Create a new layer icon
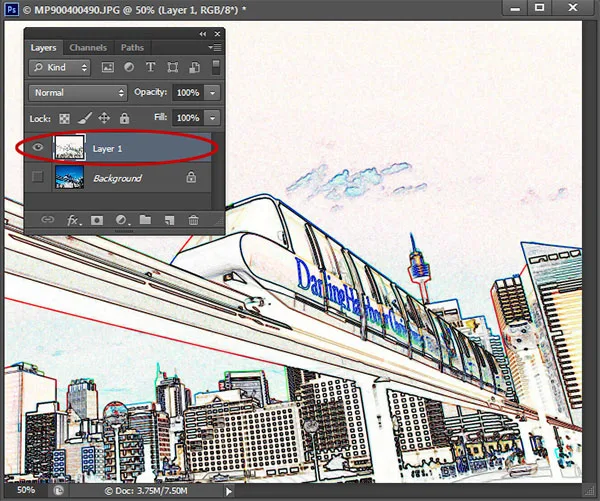 click(x=169, y=220)
